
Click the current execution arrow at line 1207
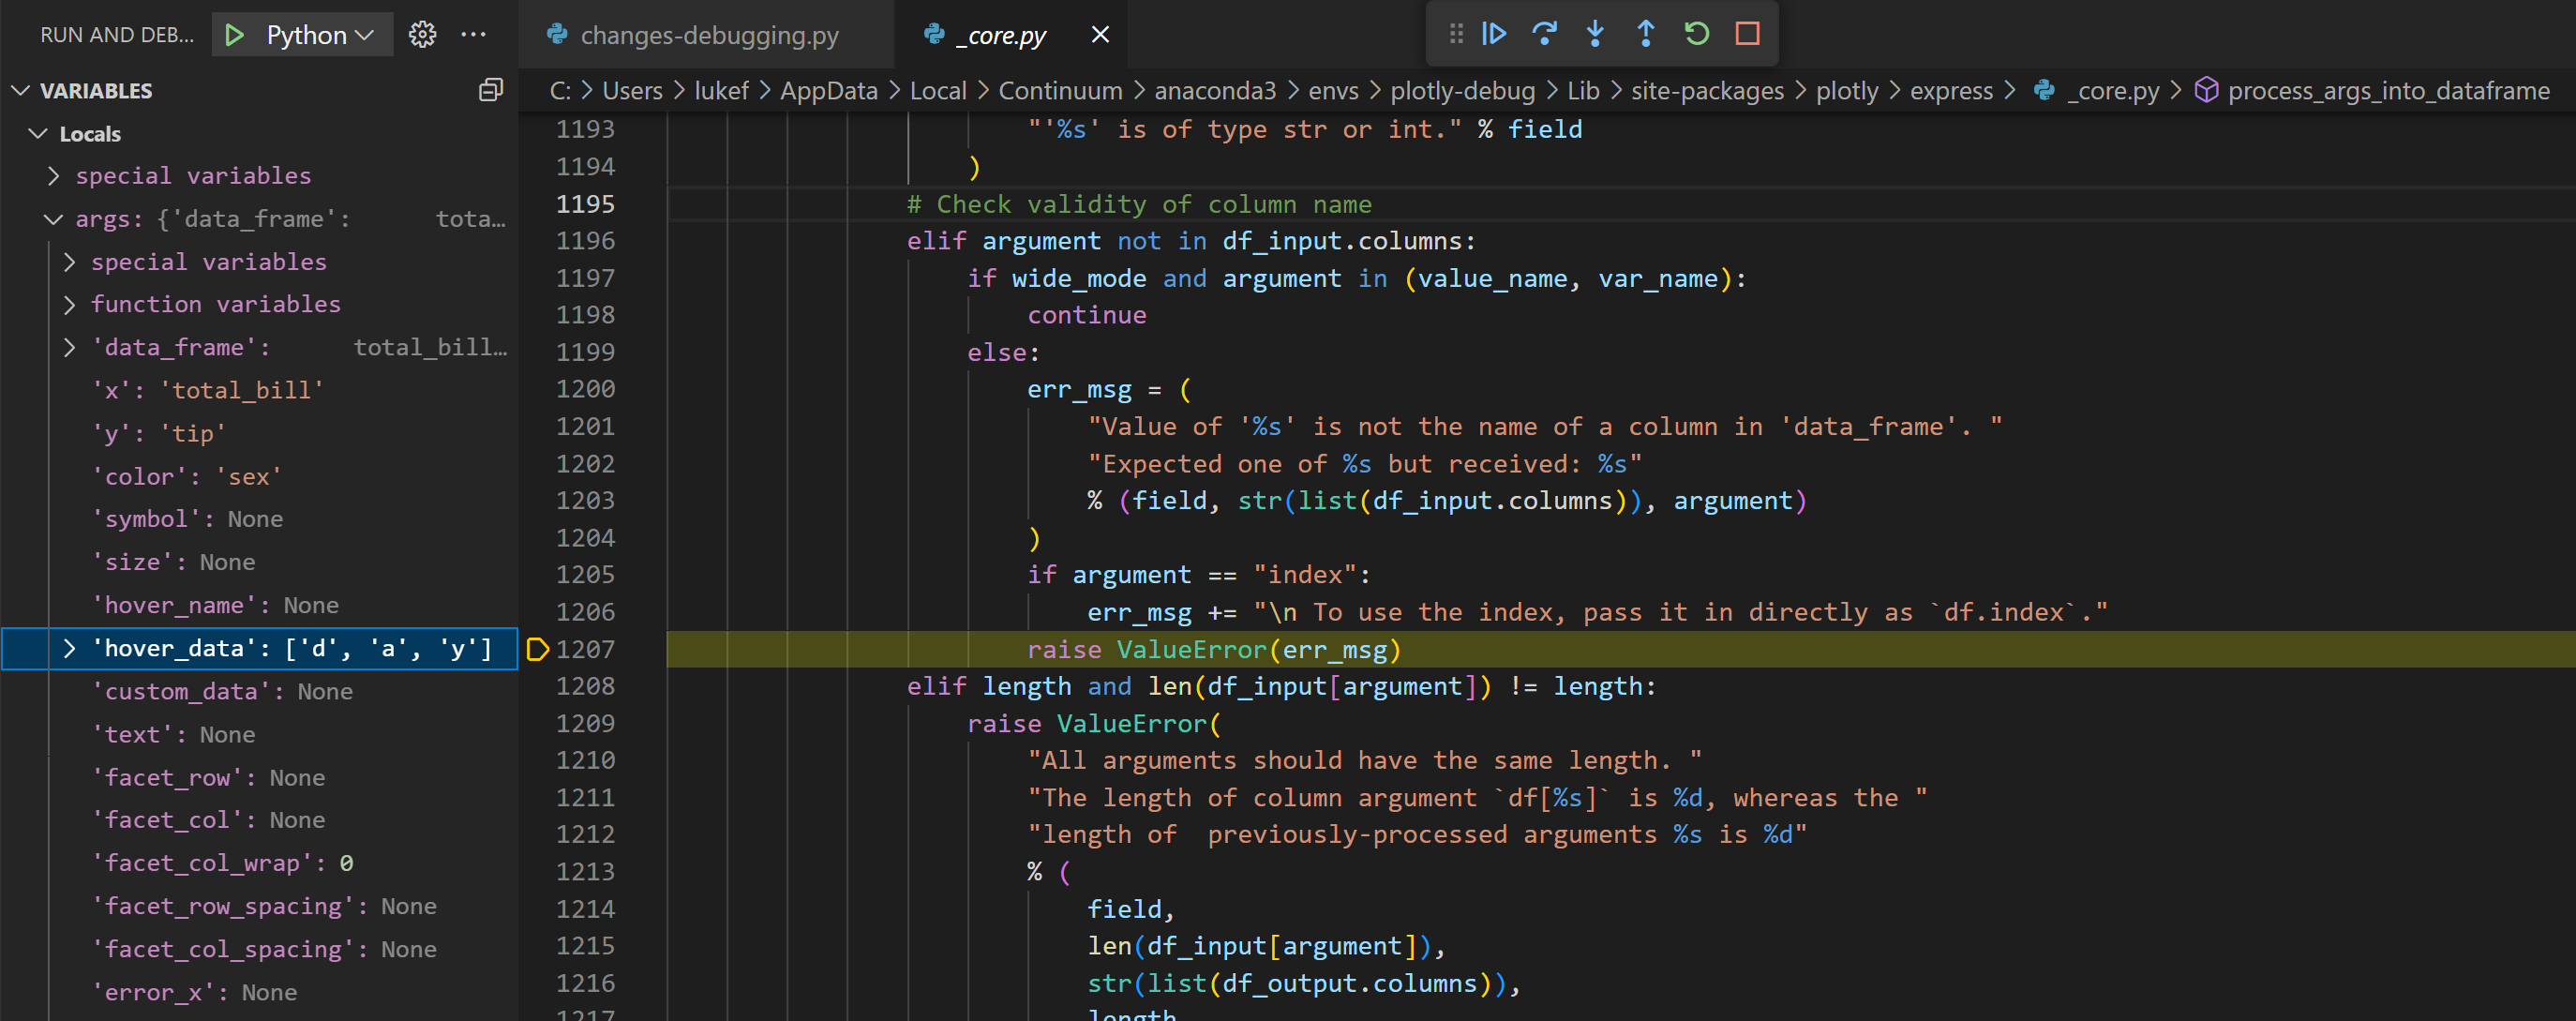click(537, 649)
